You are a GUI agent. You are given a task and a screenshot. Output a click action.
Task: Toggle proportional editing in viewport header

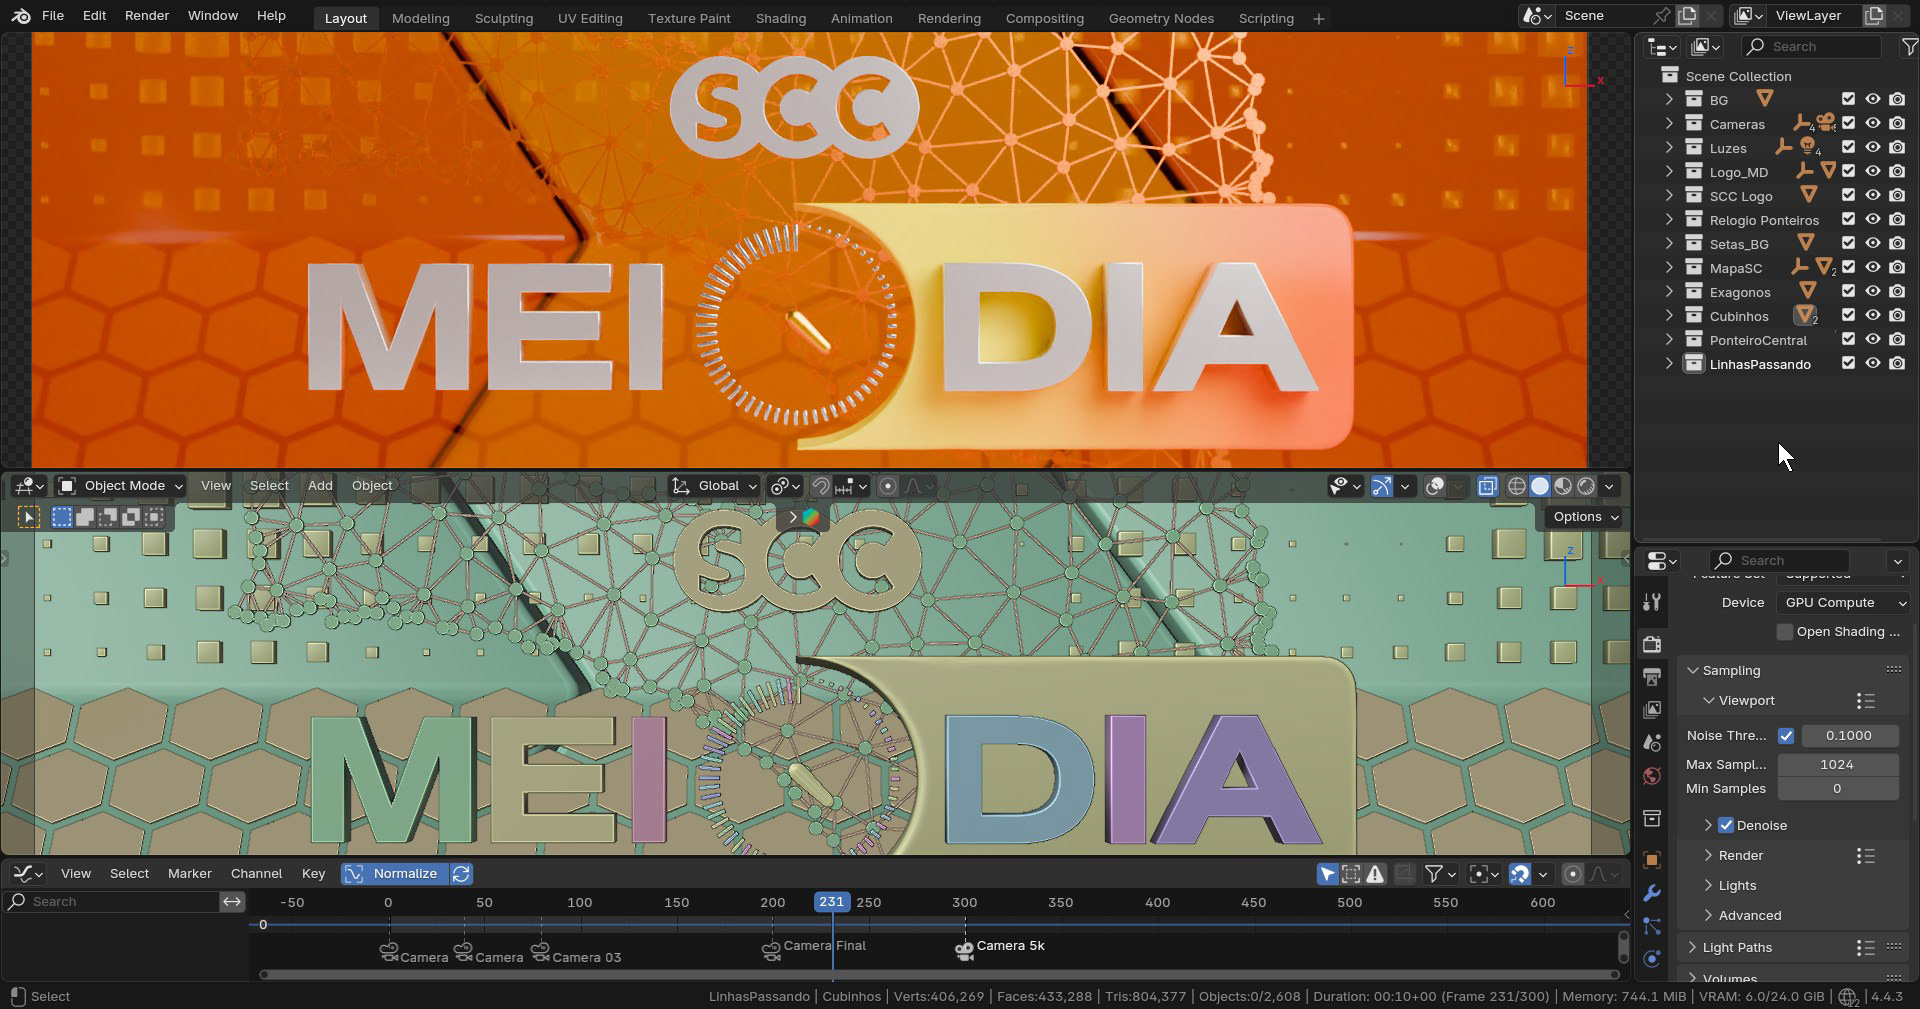(x=887, y=486)
